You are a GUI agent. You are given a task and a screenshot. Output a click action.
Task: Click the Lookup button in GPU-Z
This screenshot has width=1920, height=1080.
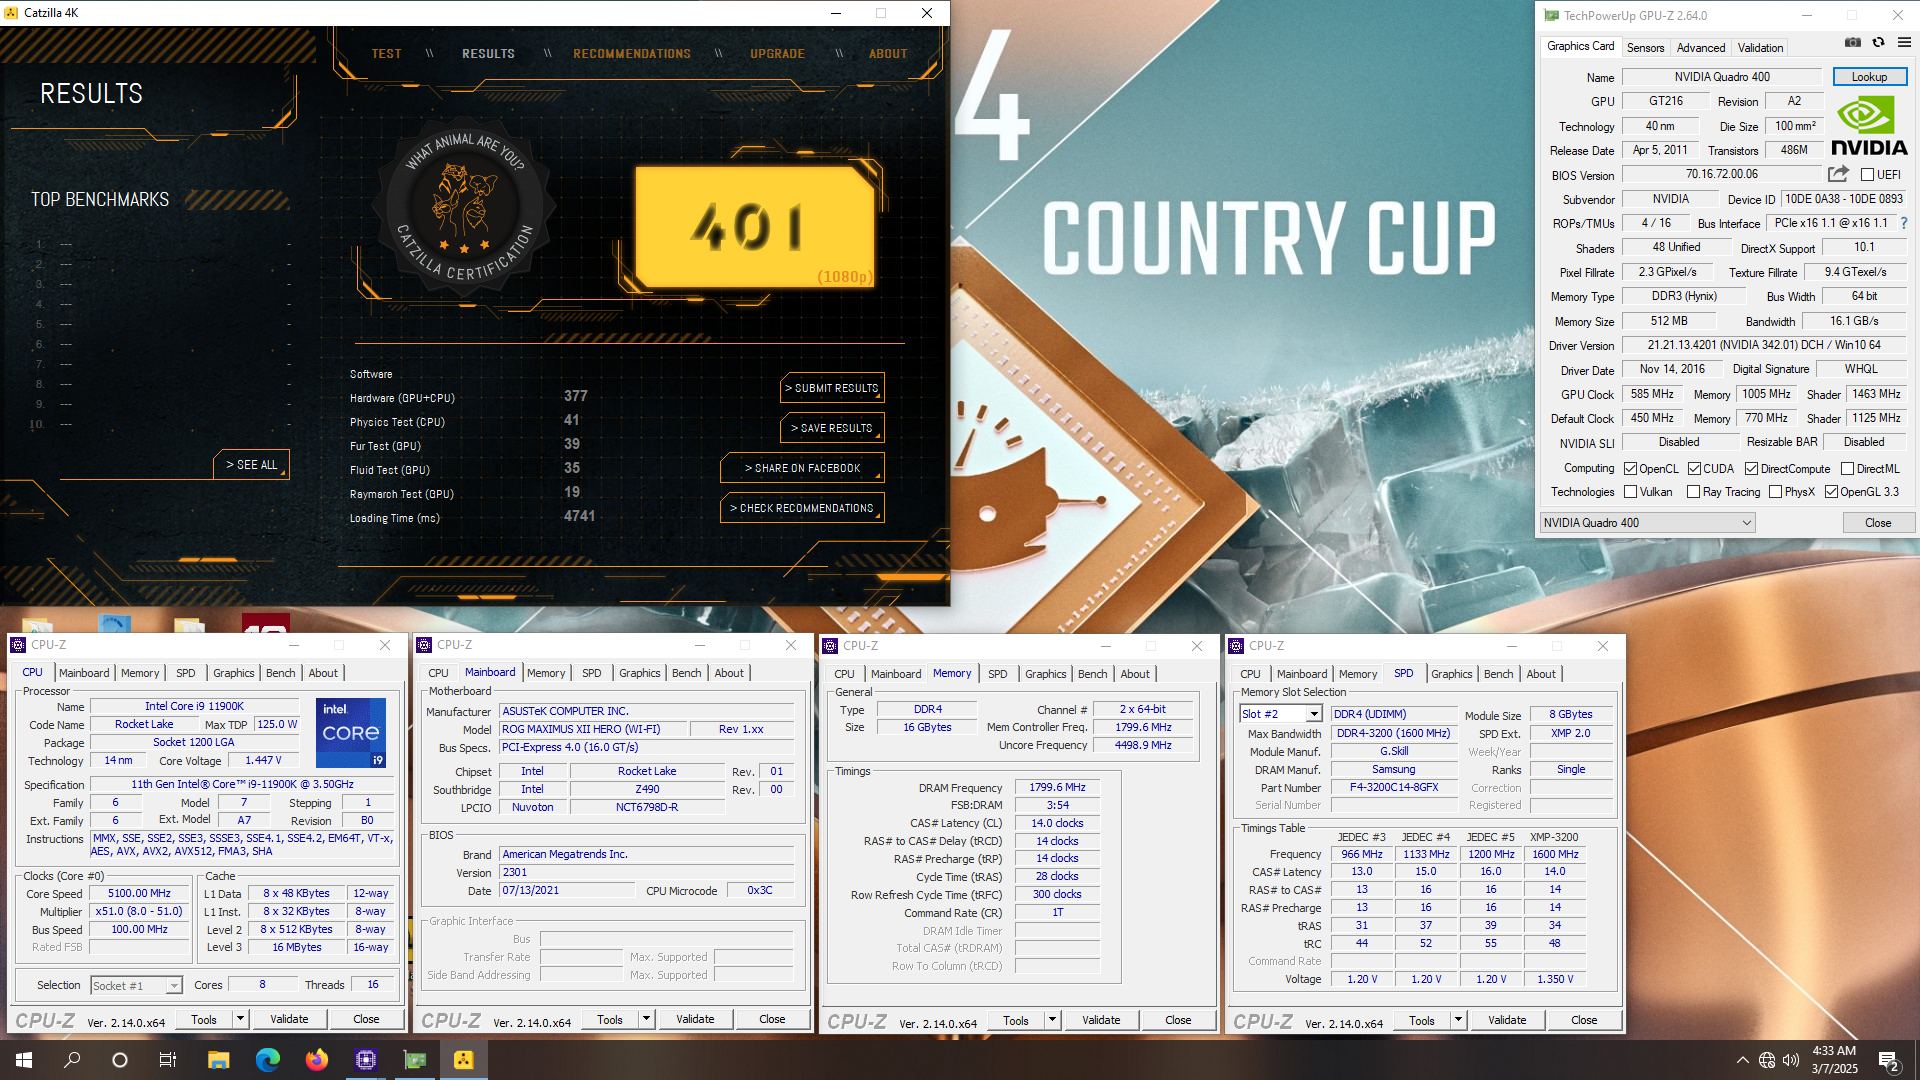1869,77
